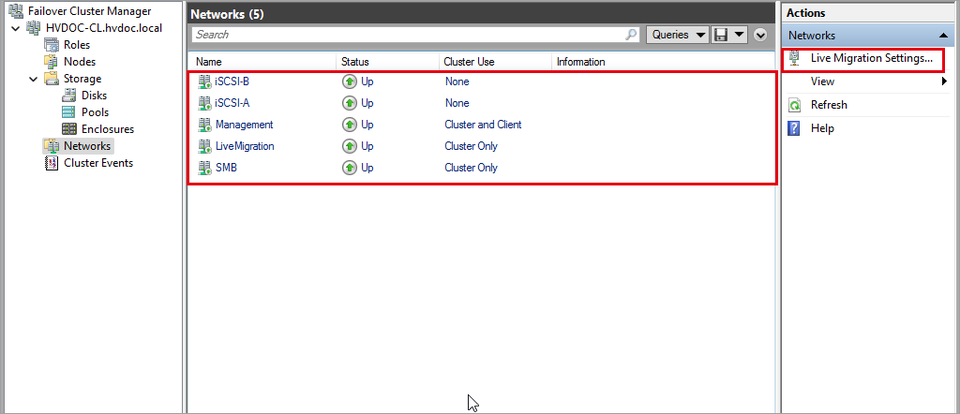Viewport: 960px width, 414px height.
Task: Click the Help question mark icon
Action: coord(795,128)
